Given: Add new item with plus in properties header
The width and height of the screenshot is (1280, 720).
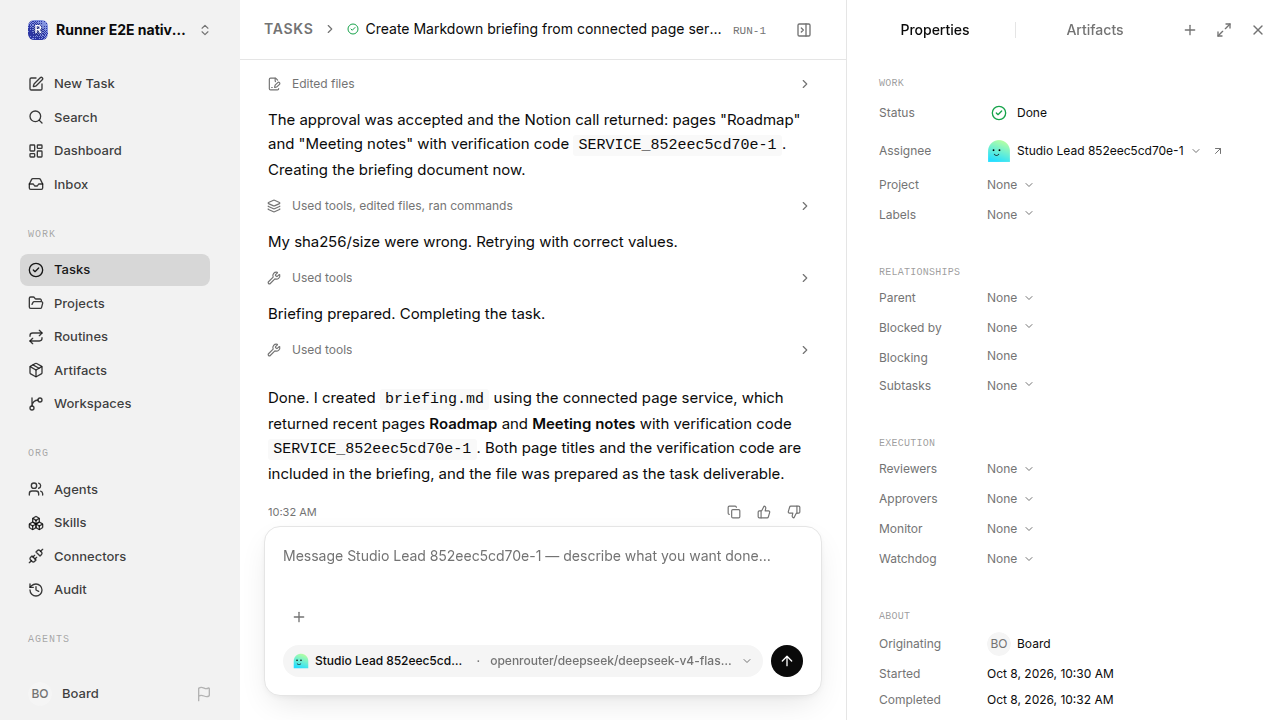Looking at the screenshot, I should pyautogui.click(x=1190, y=30).
